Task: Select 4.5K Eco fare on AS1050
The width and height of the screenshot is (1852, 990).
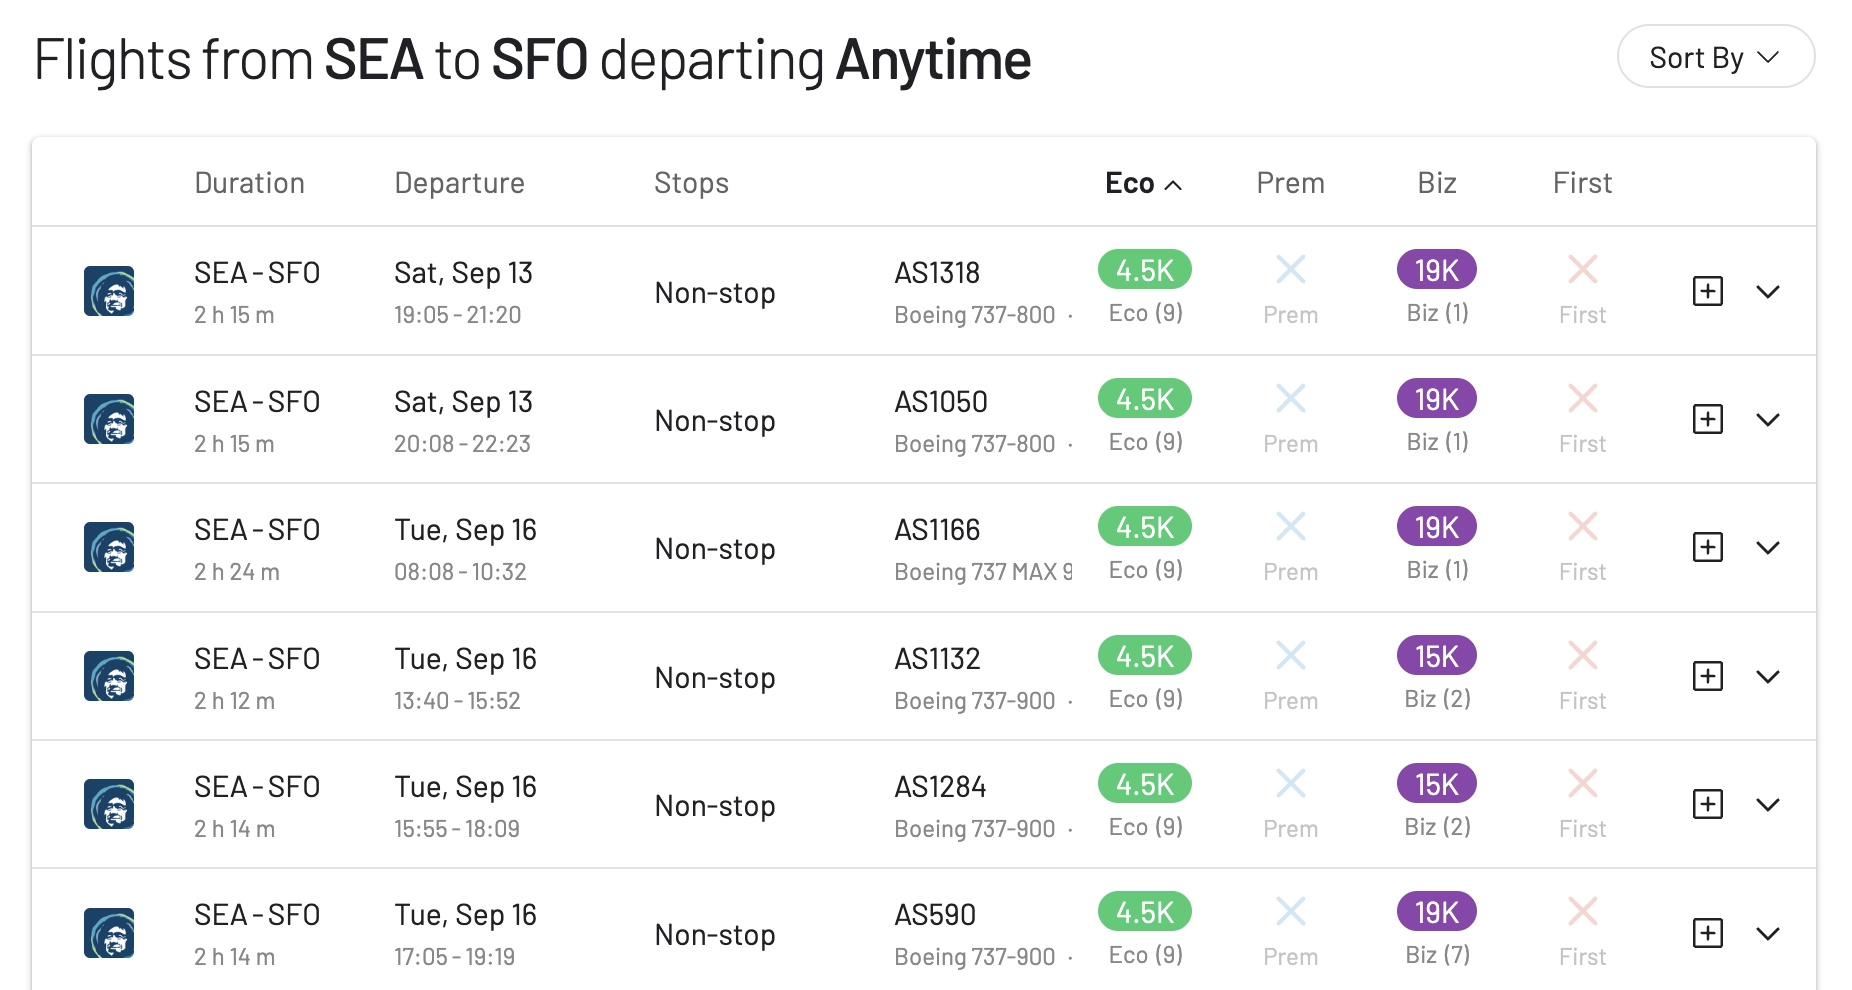Action: click(1145, 399)
